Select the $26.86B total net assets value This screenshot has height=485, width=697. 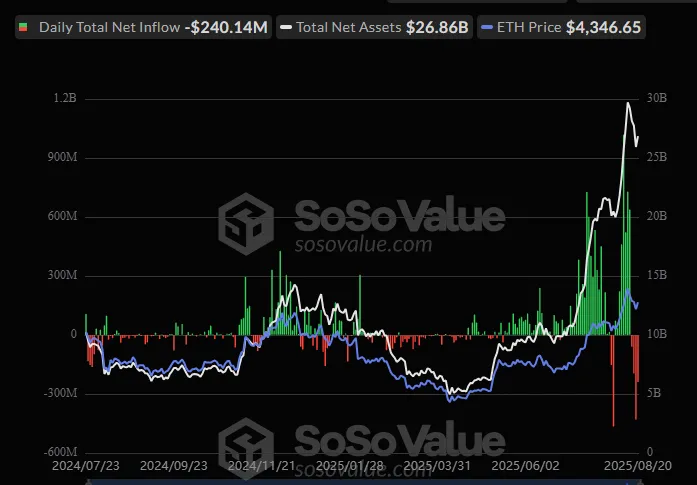[437, 27]
